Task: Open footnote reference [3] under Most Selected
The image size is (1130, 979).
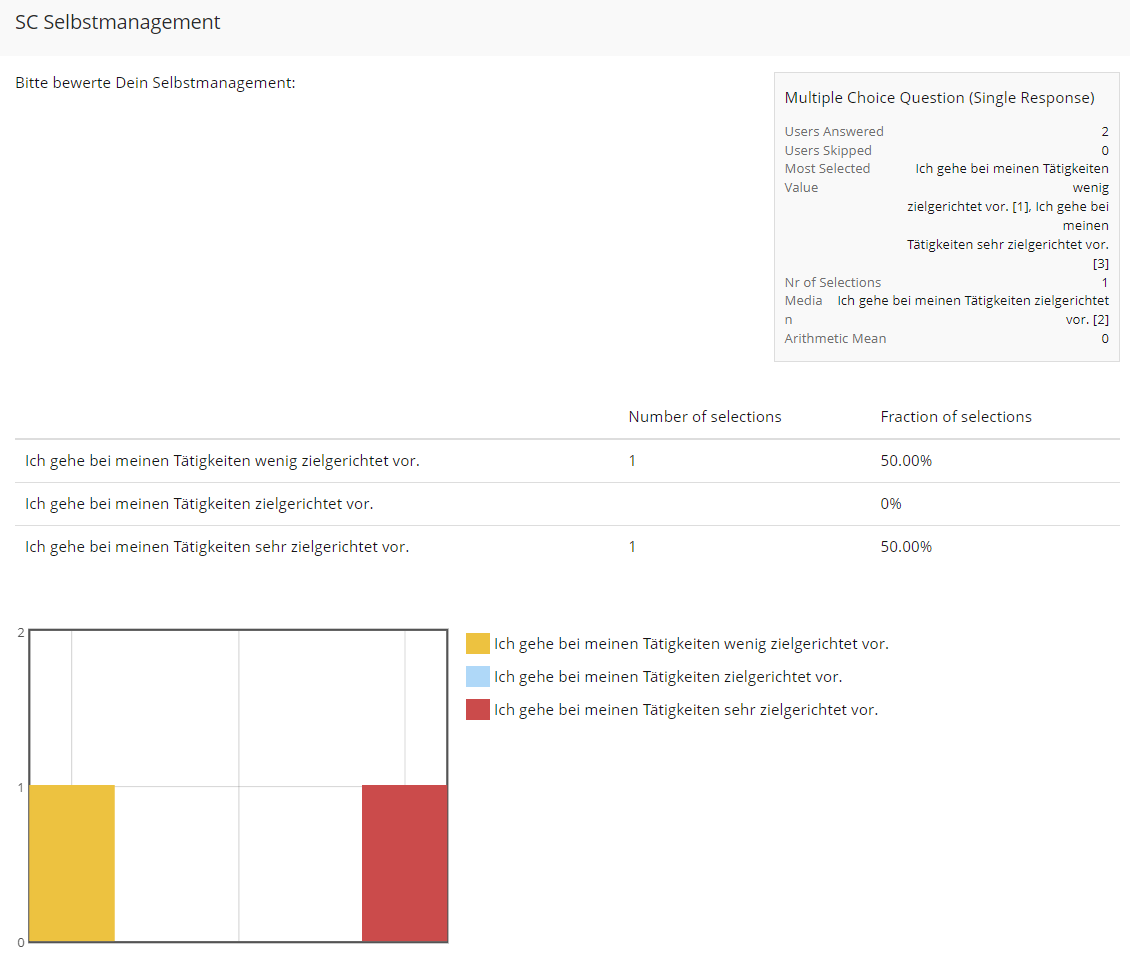Action: (x=1101, y=263)
